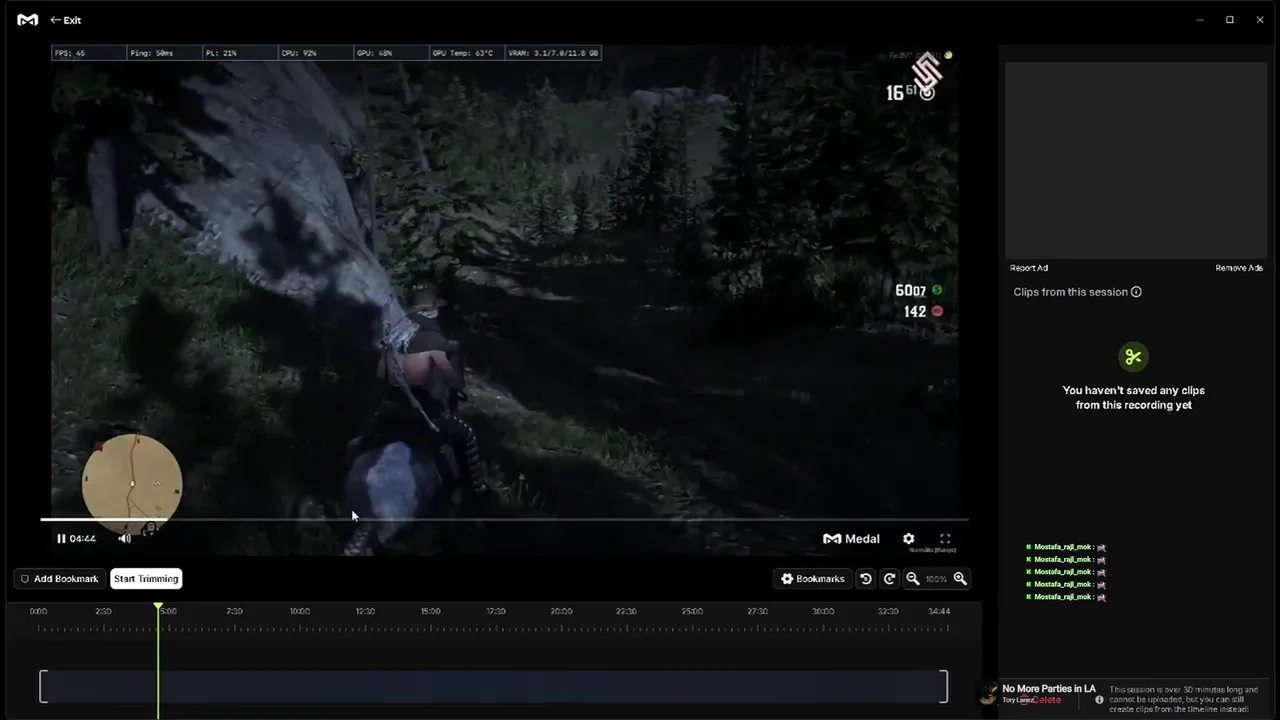Click the No More Parties in LA title
The image size is (1280, 720).
click(1049, 689)
